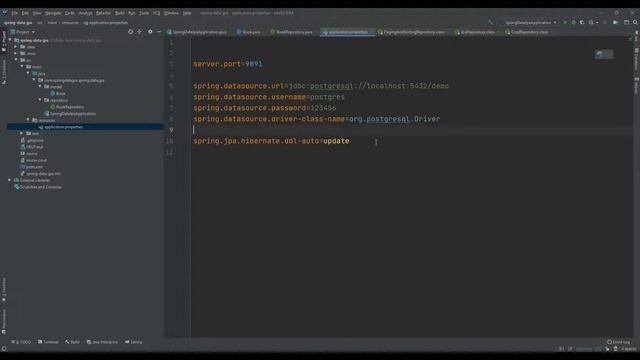Click the build hammer icon in top toolbar
The width and height of the screenshot is (640, 360).
(490, 22)
